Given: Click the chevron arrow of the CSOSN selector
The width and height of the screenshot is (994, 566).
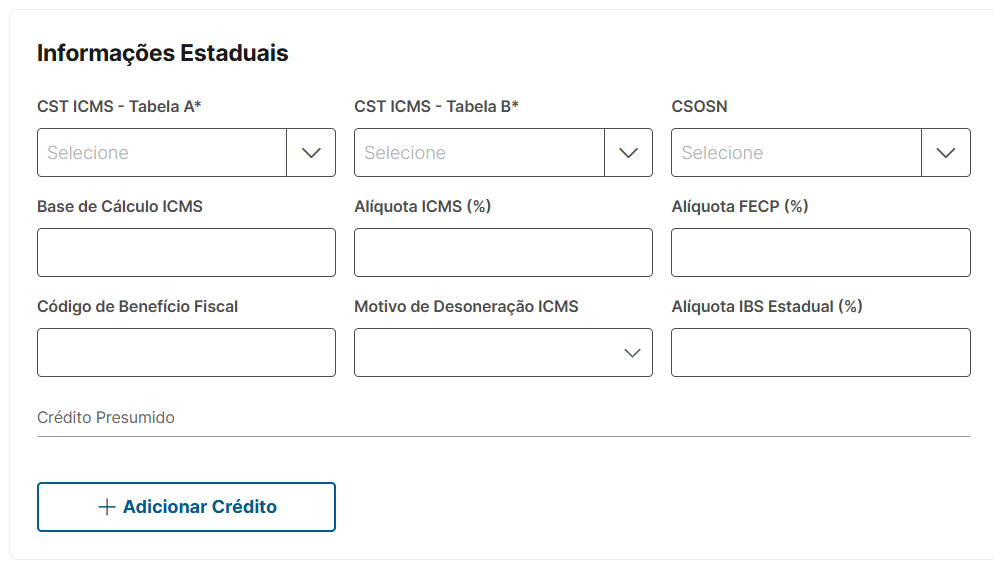Looking at the screenshot, I should coord(945,153).
